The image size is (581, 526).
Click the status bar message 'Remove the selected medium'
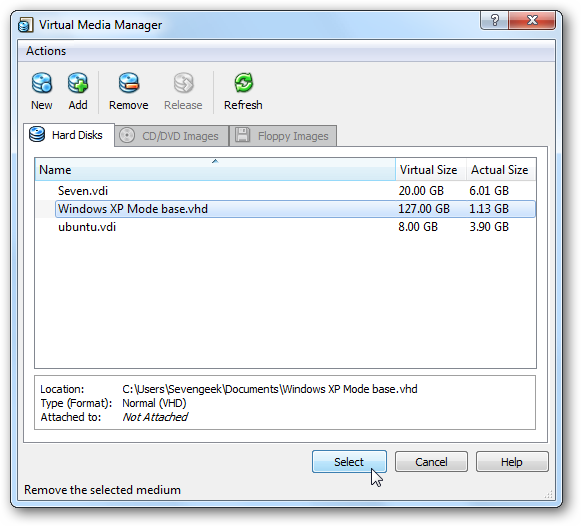click(102, 490)
